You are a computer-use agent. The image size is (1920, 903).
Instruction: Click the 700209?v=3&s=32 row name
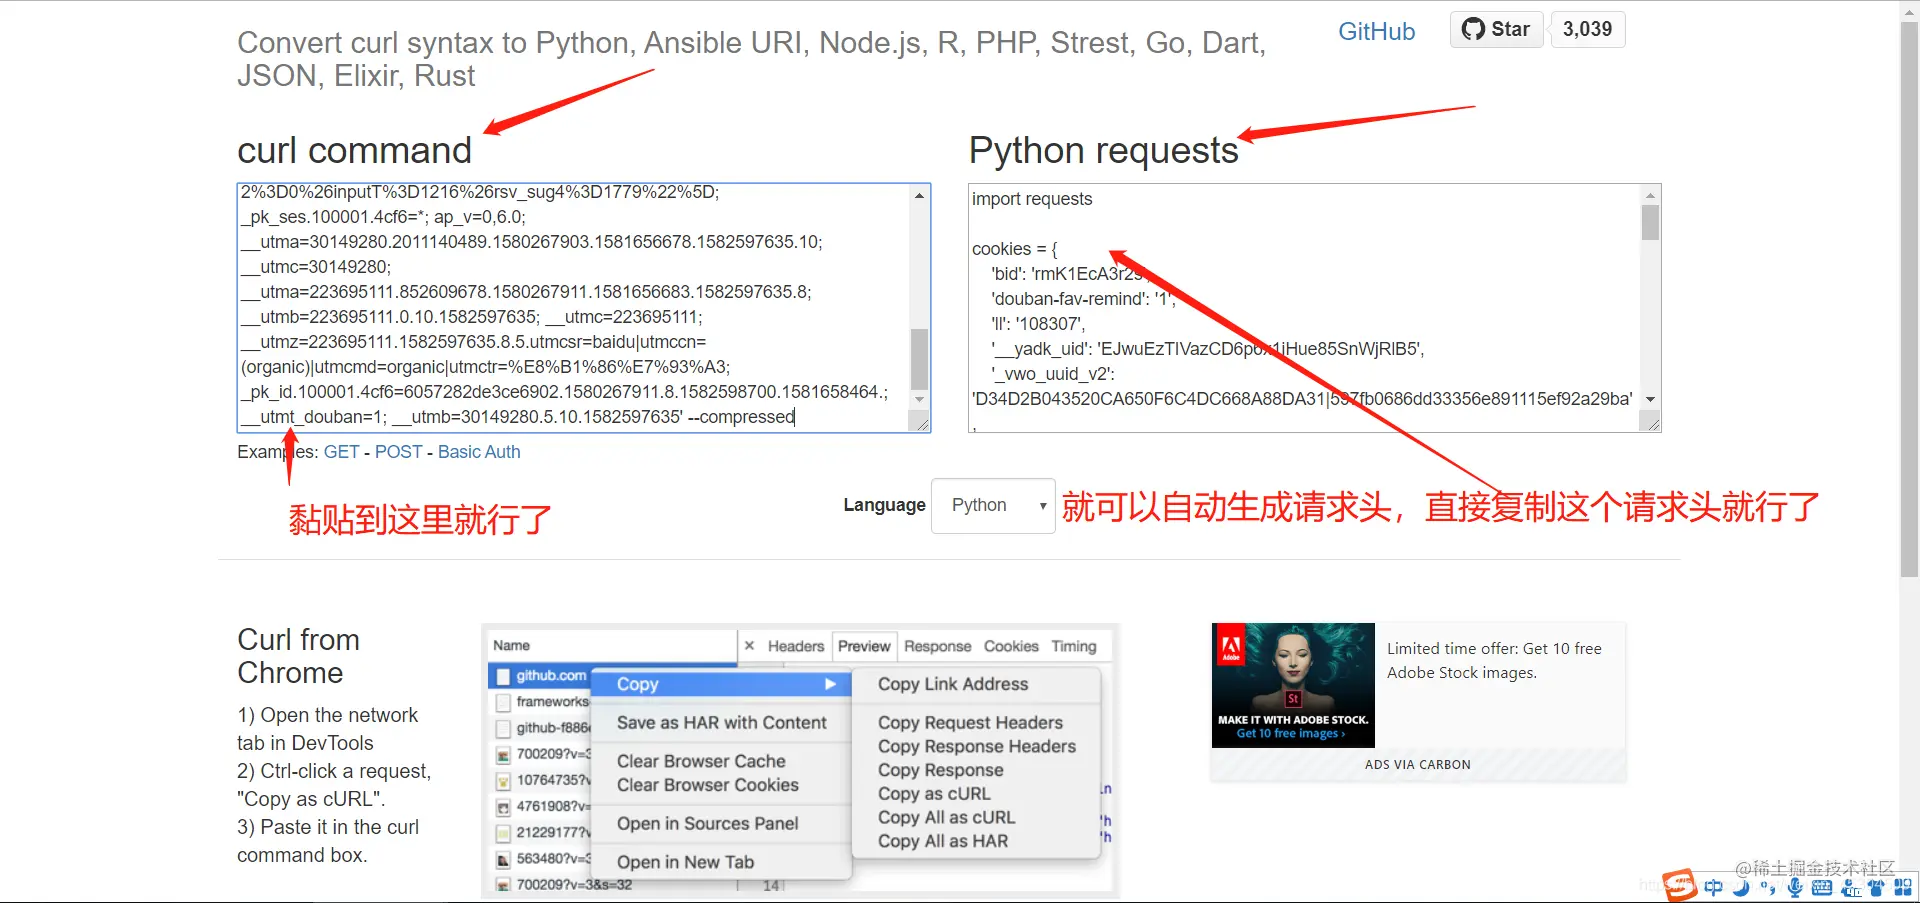[574, 885]
